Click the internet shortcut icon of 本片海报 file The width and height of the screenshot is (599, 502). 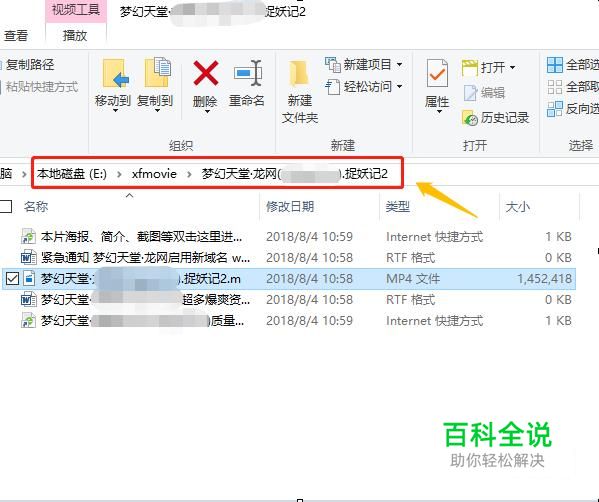pyautogui.click(x=29, y=236)
